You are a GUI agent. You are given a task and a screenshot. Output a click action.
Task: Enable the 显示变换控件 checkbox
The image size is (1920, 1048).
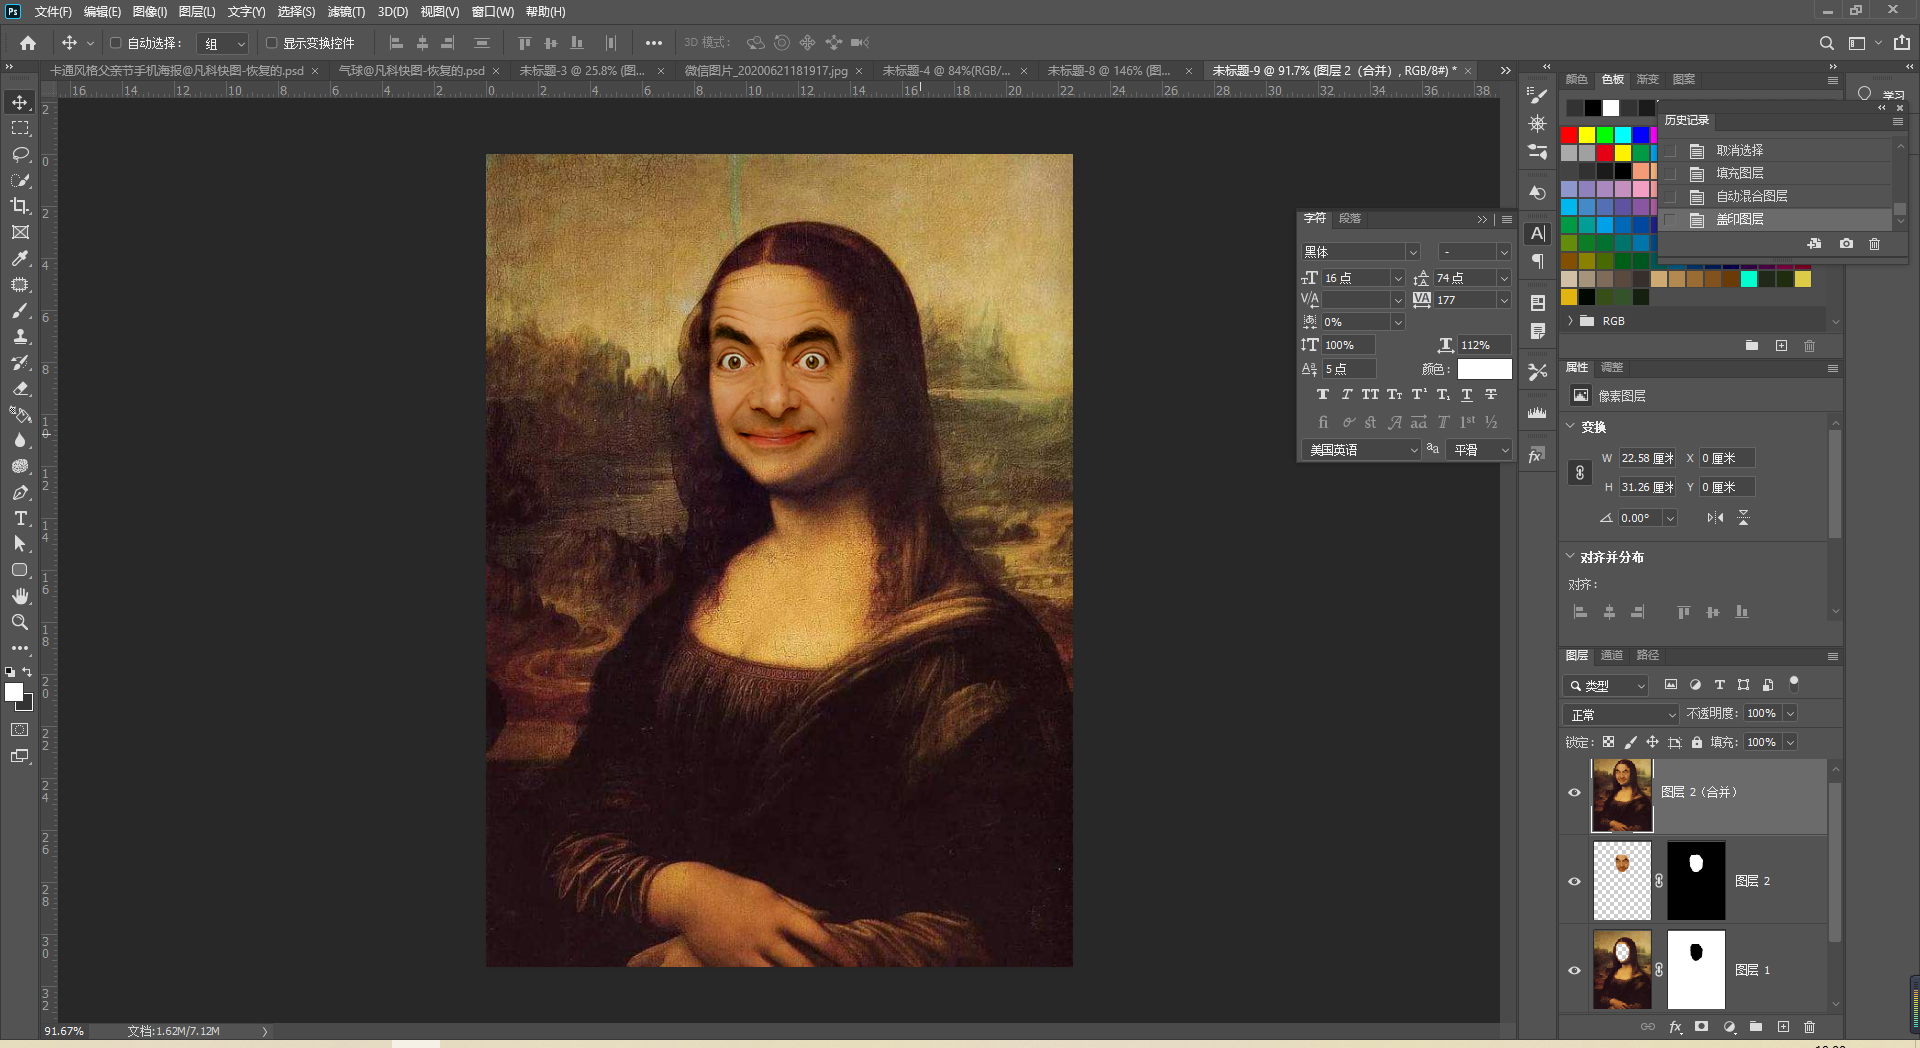(x=271, y=43)
